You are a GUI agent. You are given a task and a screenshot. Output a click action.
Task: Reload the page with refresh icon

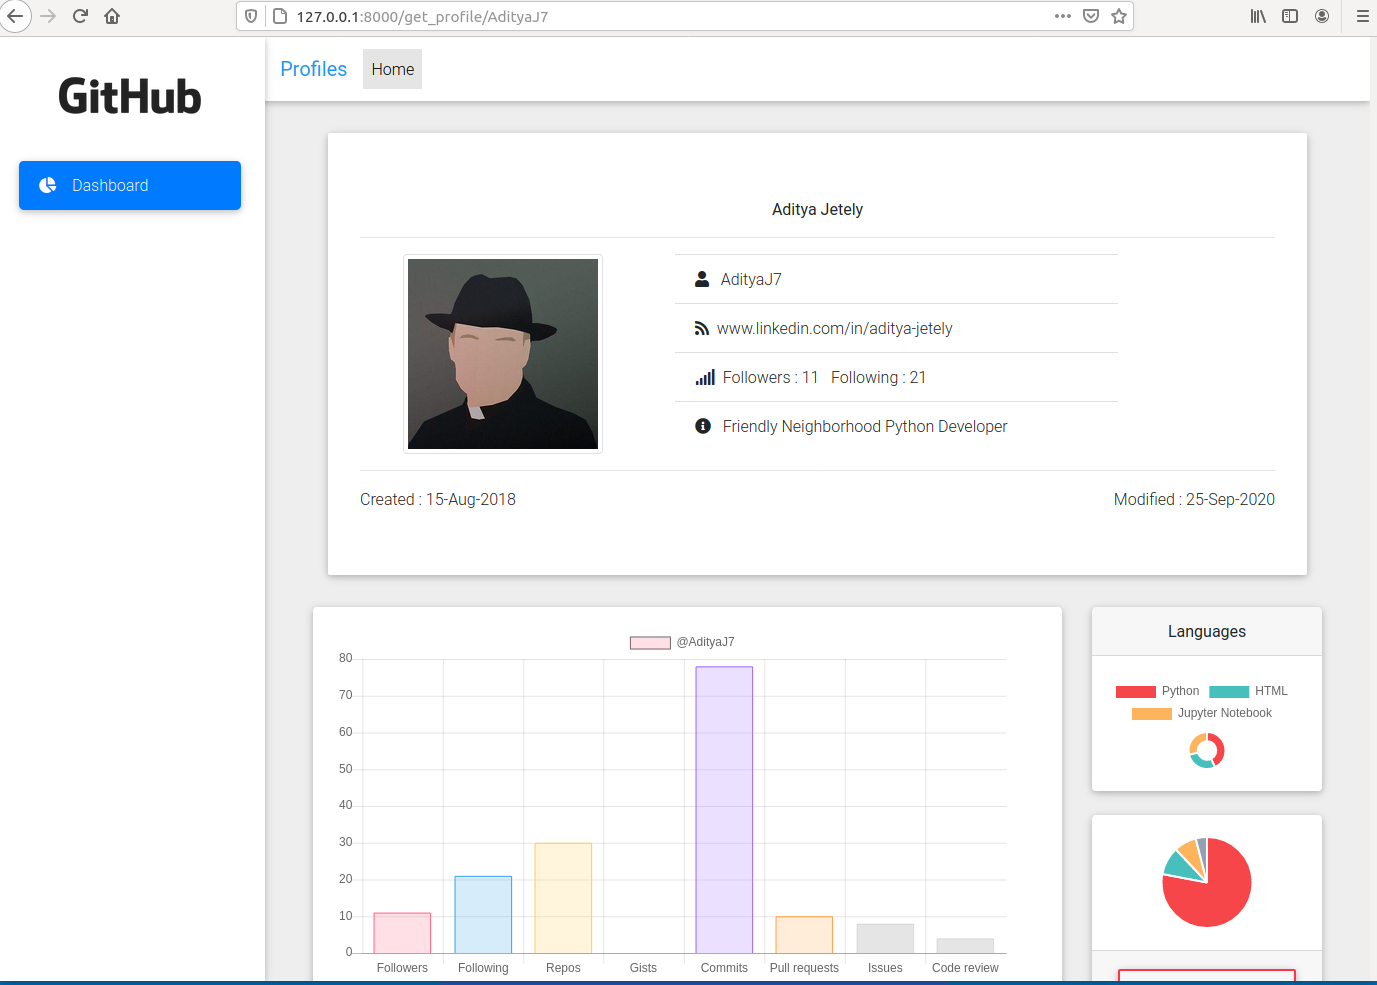(80, 16)
